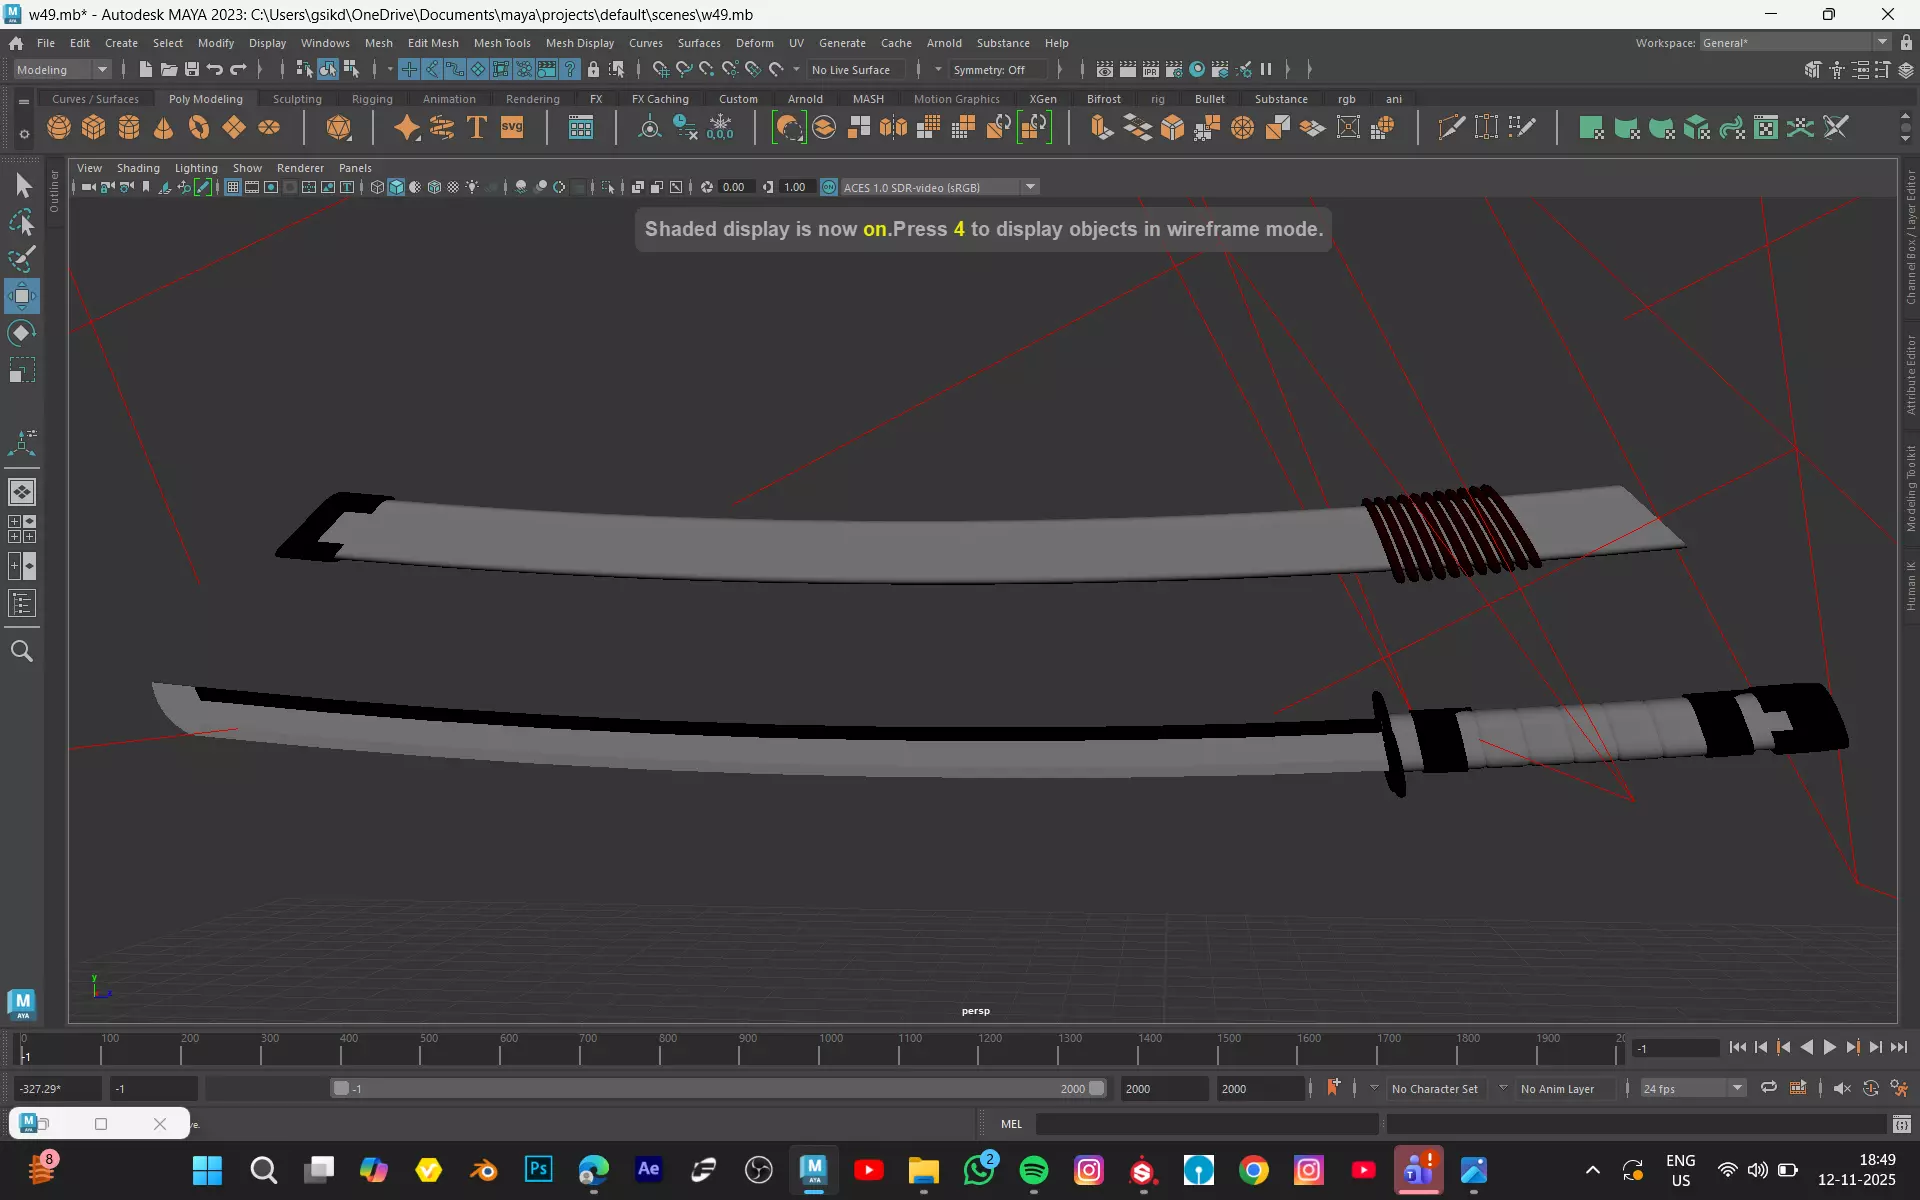The width and height of the screenshot is (1920, 1200).
Task: Create a polygon sphere from shelf
Action: click(59, 128)
